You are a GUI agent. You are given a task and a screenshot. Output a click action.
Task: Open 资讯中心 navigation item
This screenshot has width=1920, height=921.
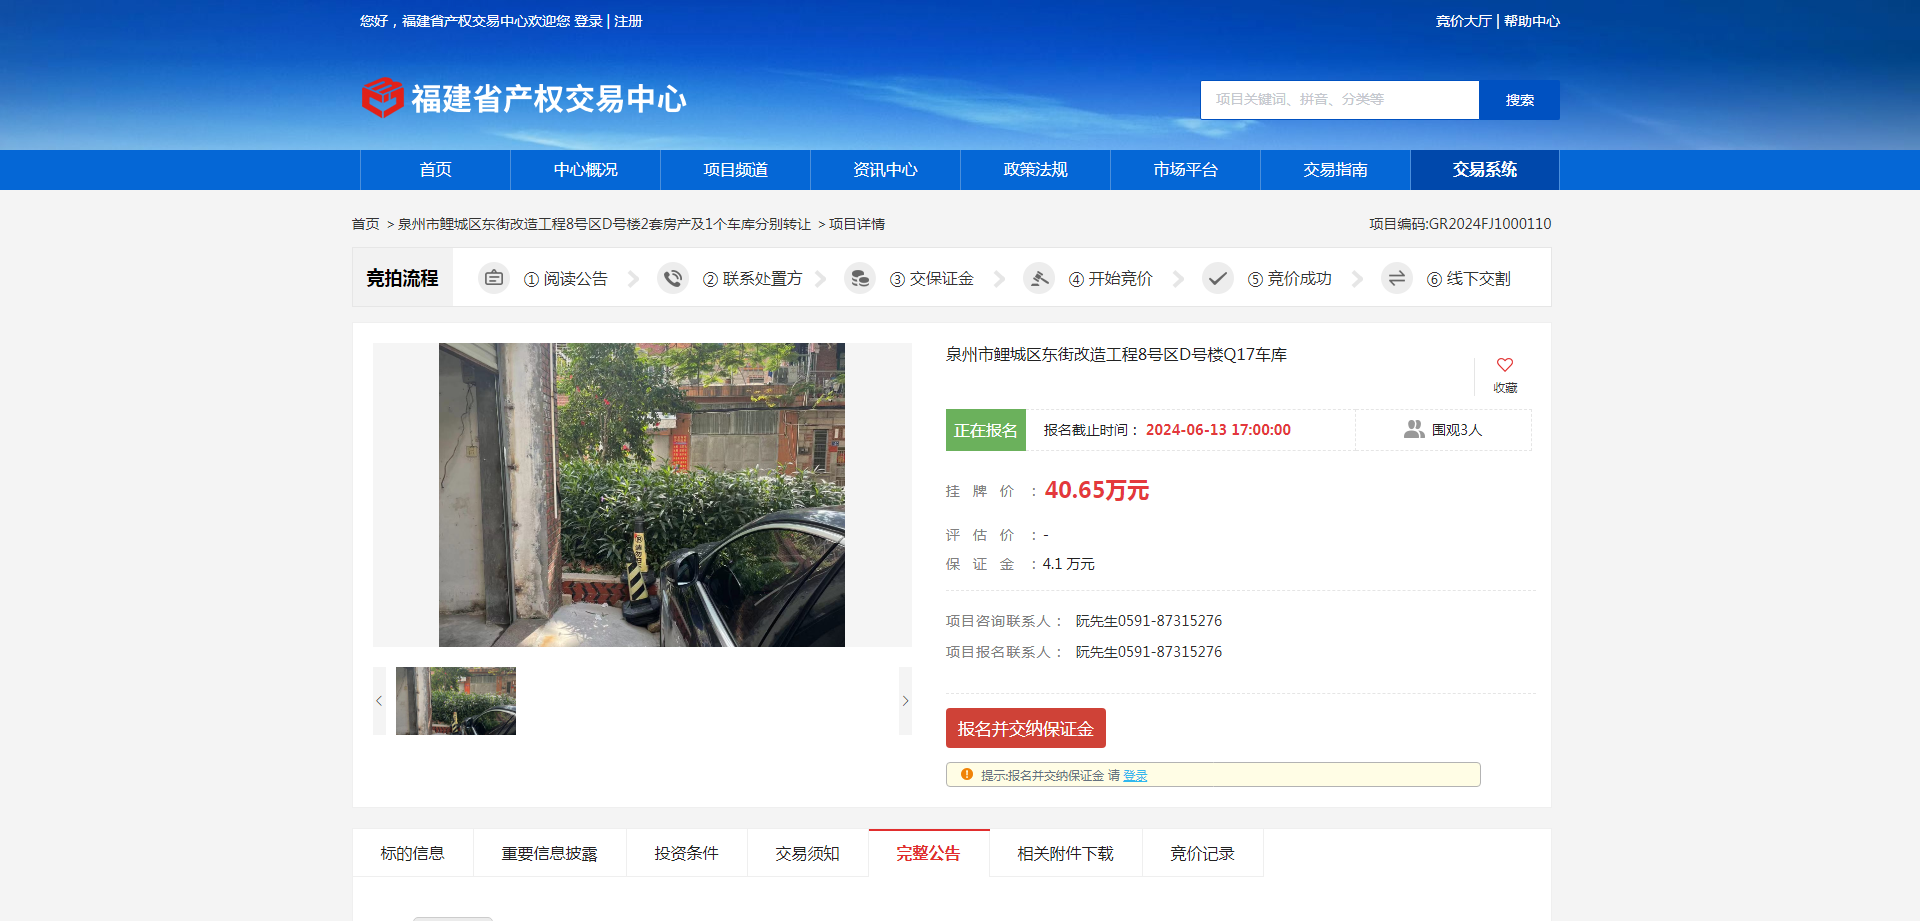pos(885,170)
